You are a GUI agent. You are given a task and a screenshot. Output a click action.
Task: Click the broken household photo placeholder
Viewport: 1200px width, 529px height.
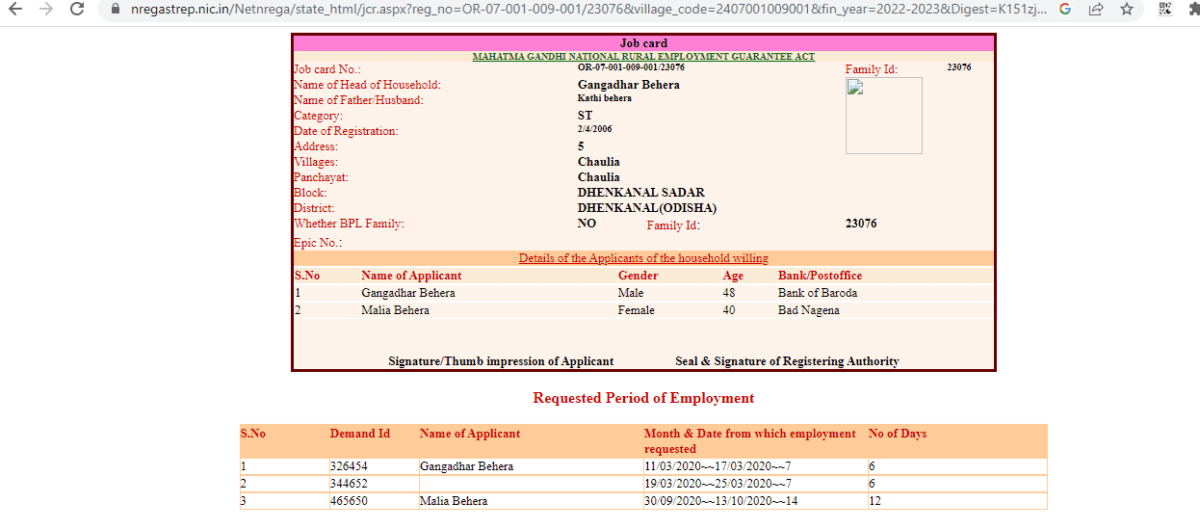point(883,116)
